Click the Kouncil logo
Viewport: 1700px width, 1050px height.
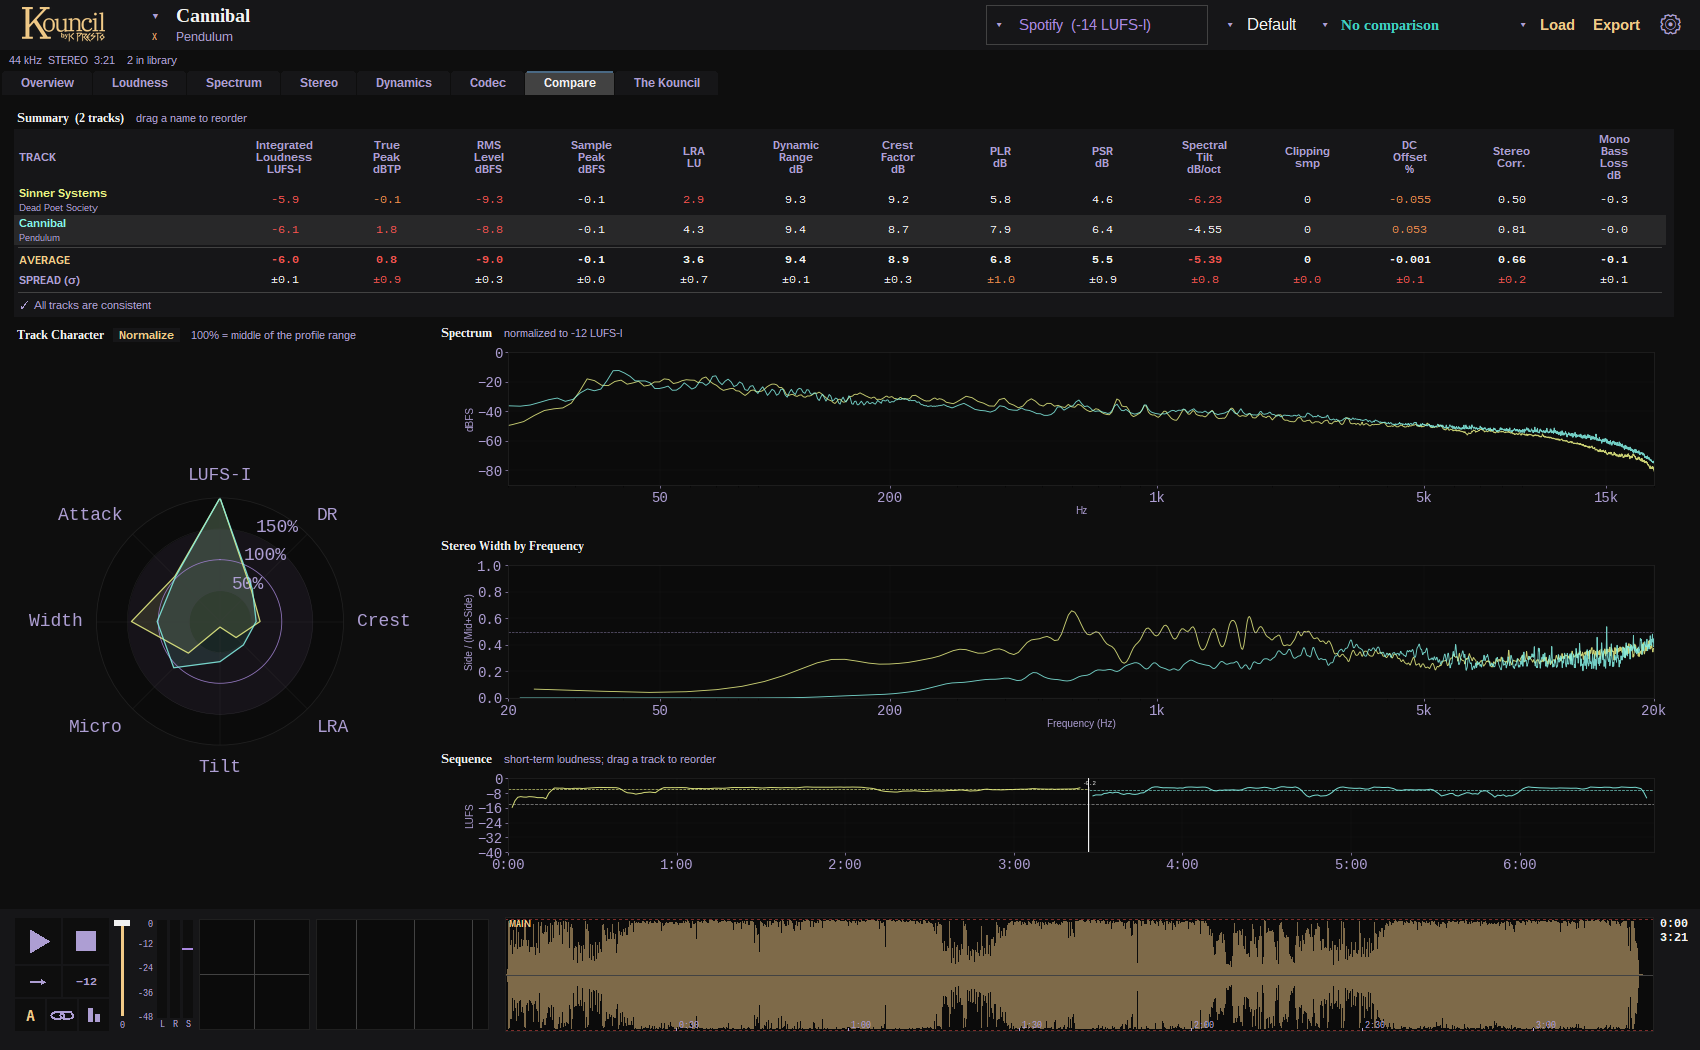pos(63,24)
